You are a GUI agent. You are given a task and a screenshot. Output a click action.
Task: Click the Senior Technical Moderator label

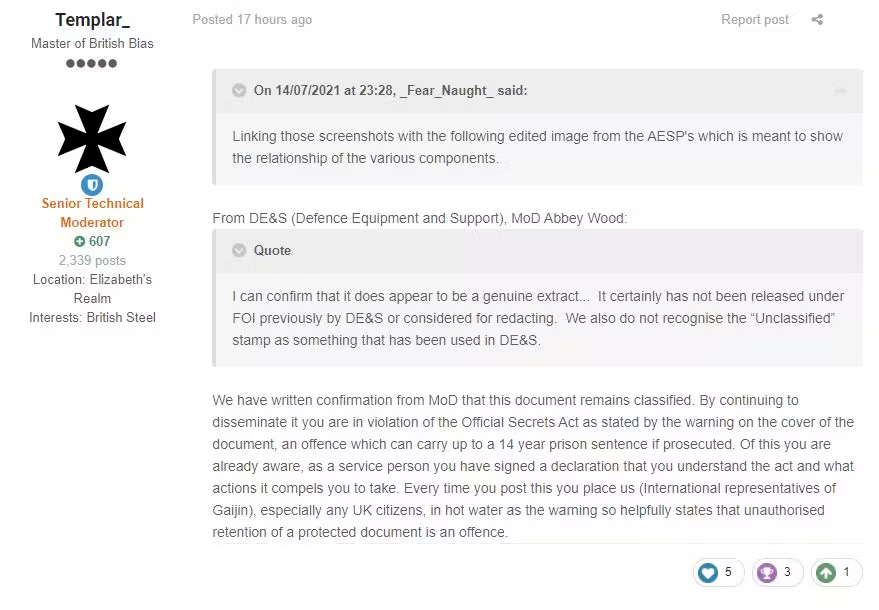click(92, 212)
